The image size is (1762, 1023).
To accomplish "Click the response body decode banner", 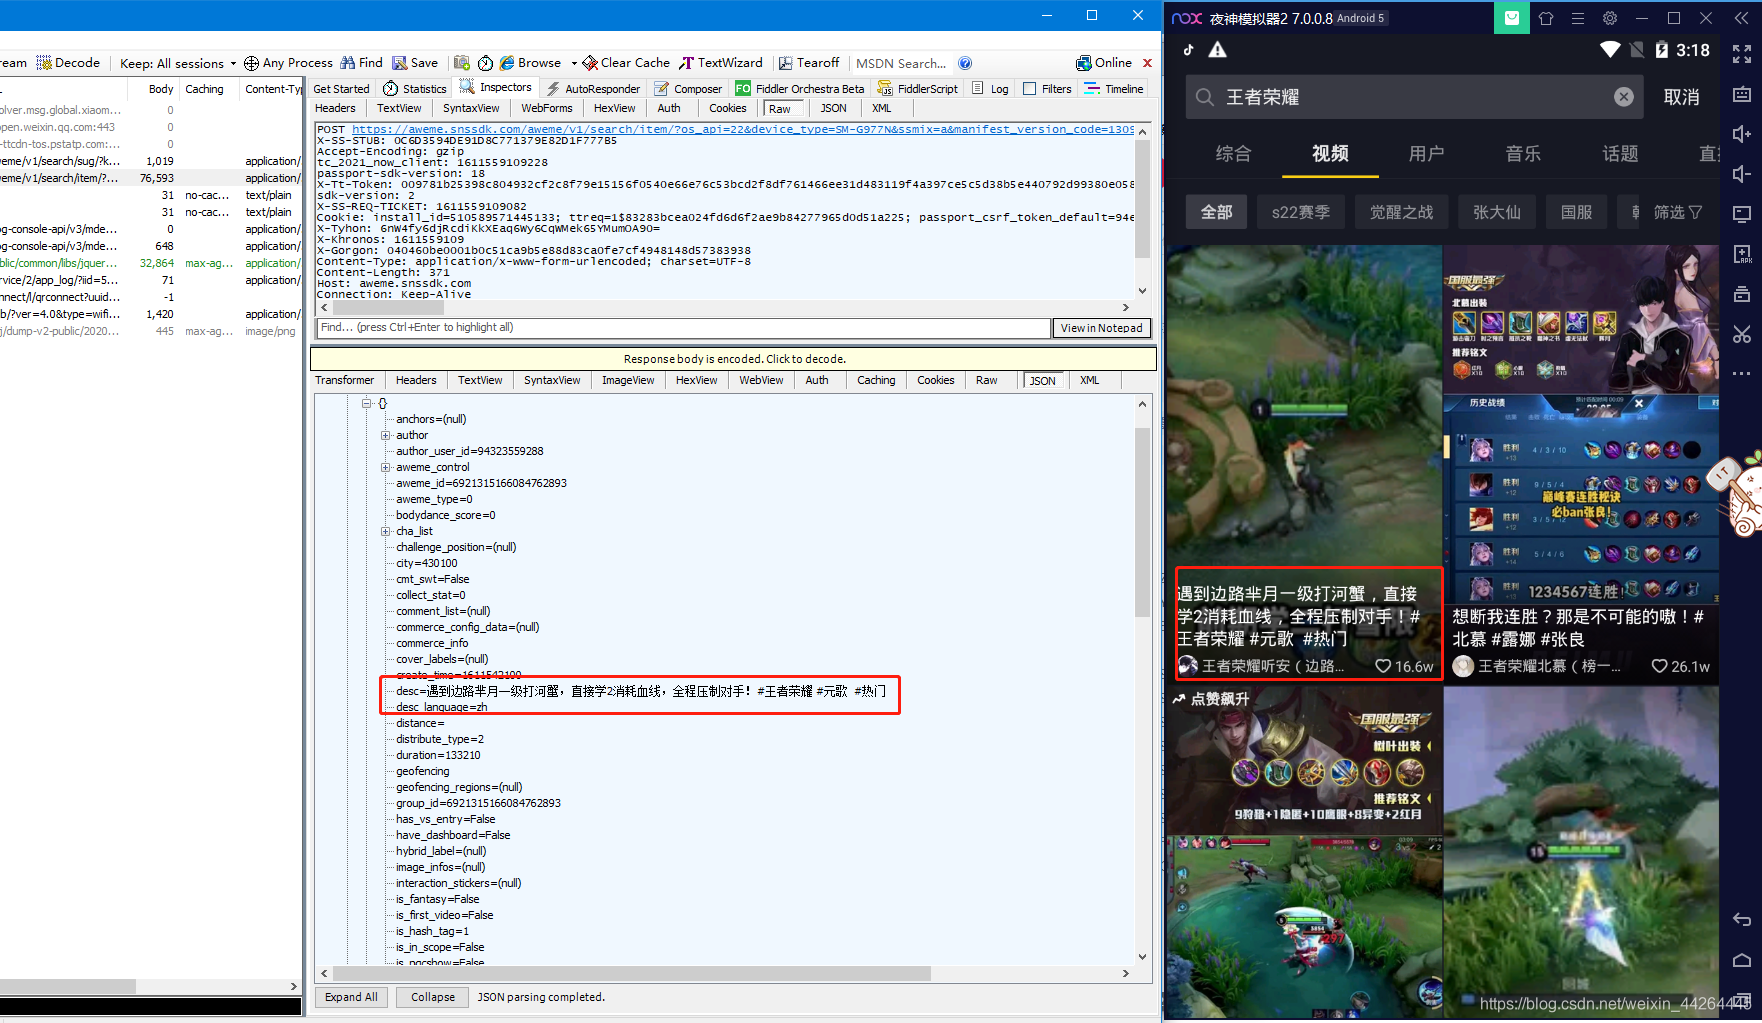I will 734,359.
